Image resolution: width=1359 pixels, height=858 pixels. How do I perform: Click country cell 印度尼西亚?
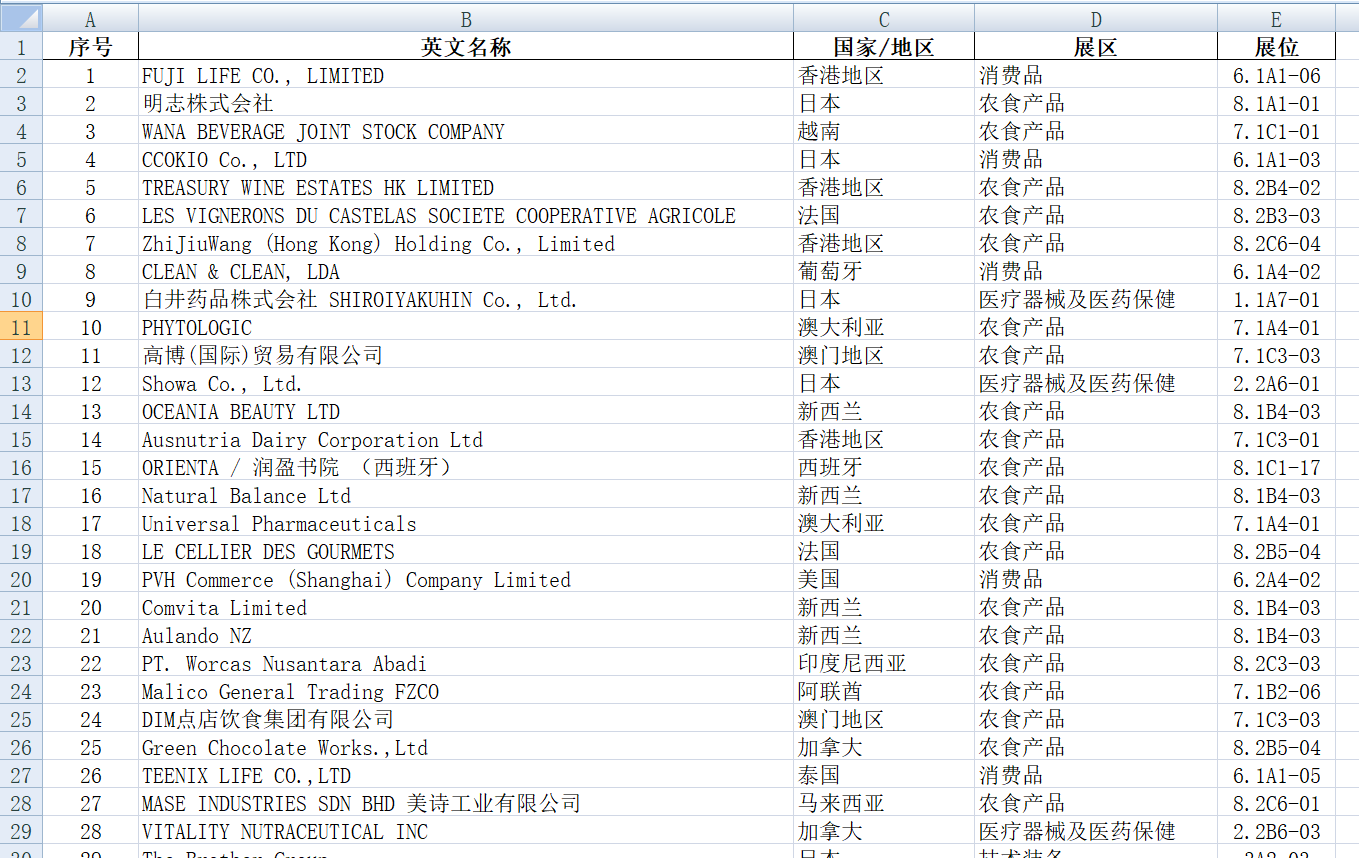(x=884, y=663)
